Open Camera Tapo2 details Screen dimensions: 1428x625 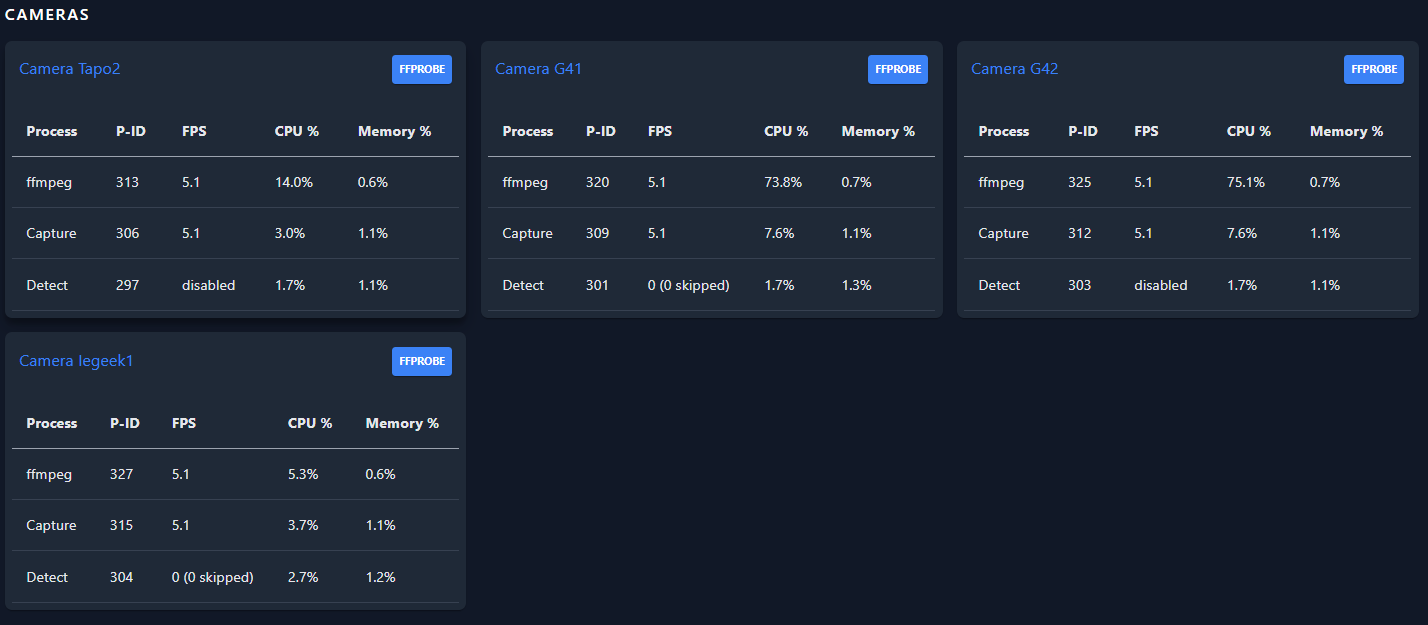pos(69,69)
